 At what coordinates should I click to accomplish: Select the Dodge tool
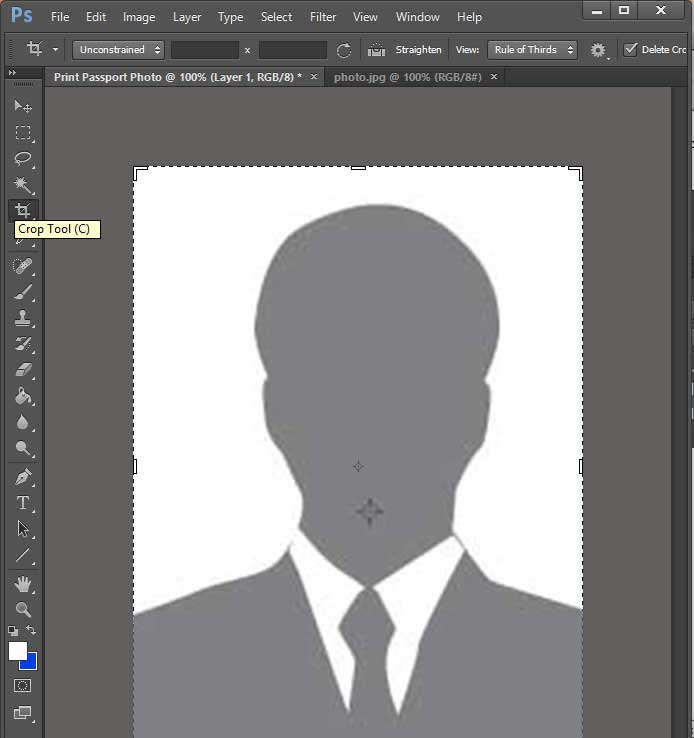pyautogui.click(x=23, y=448)
